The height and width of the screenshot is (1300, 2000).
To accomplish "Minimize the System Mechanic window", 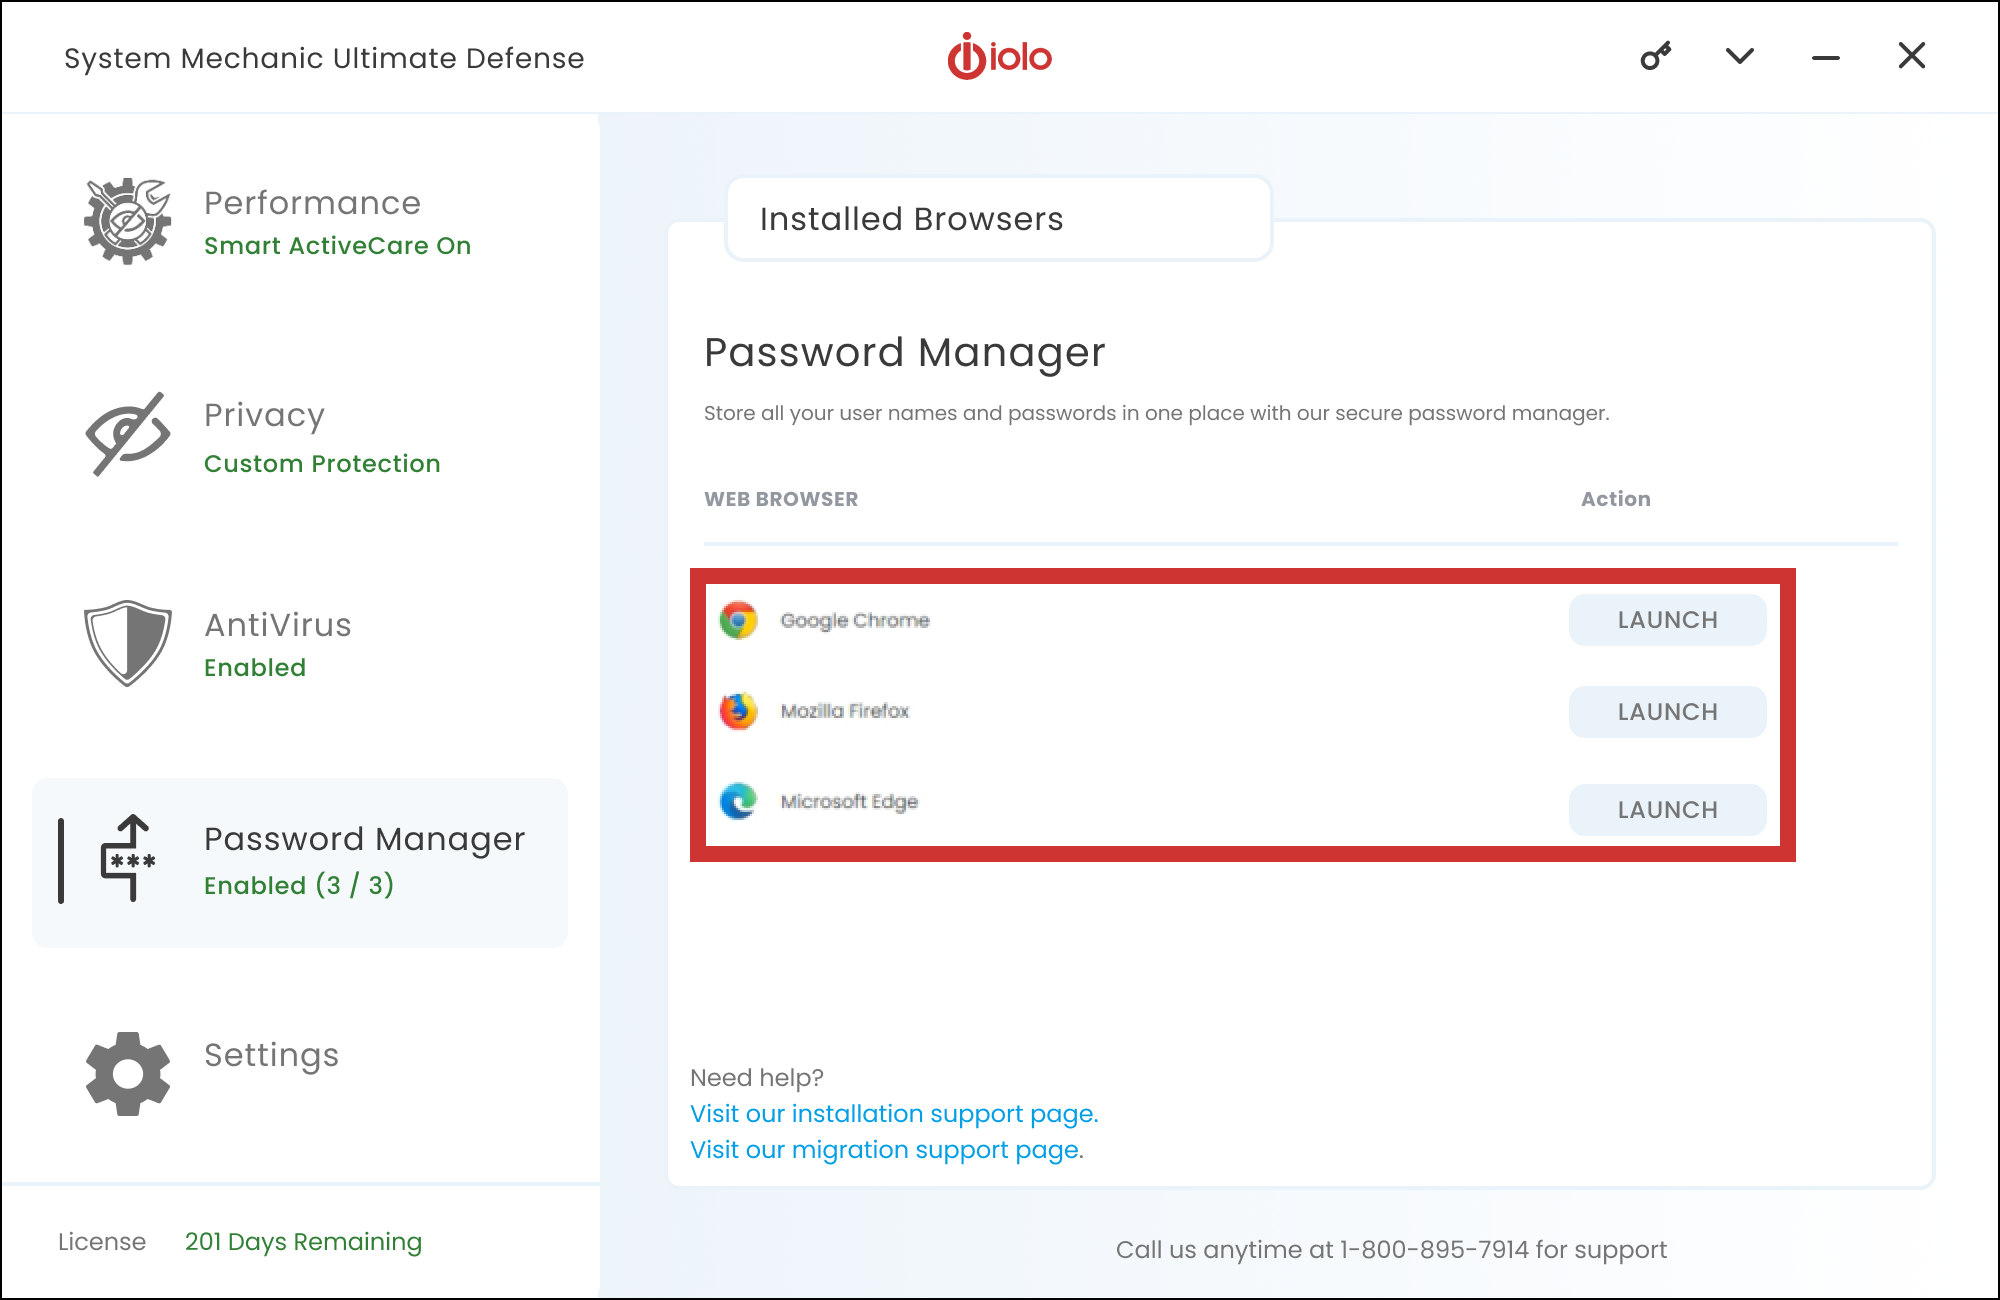I will tap(1826, 58).
